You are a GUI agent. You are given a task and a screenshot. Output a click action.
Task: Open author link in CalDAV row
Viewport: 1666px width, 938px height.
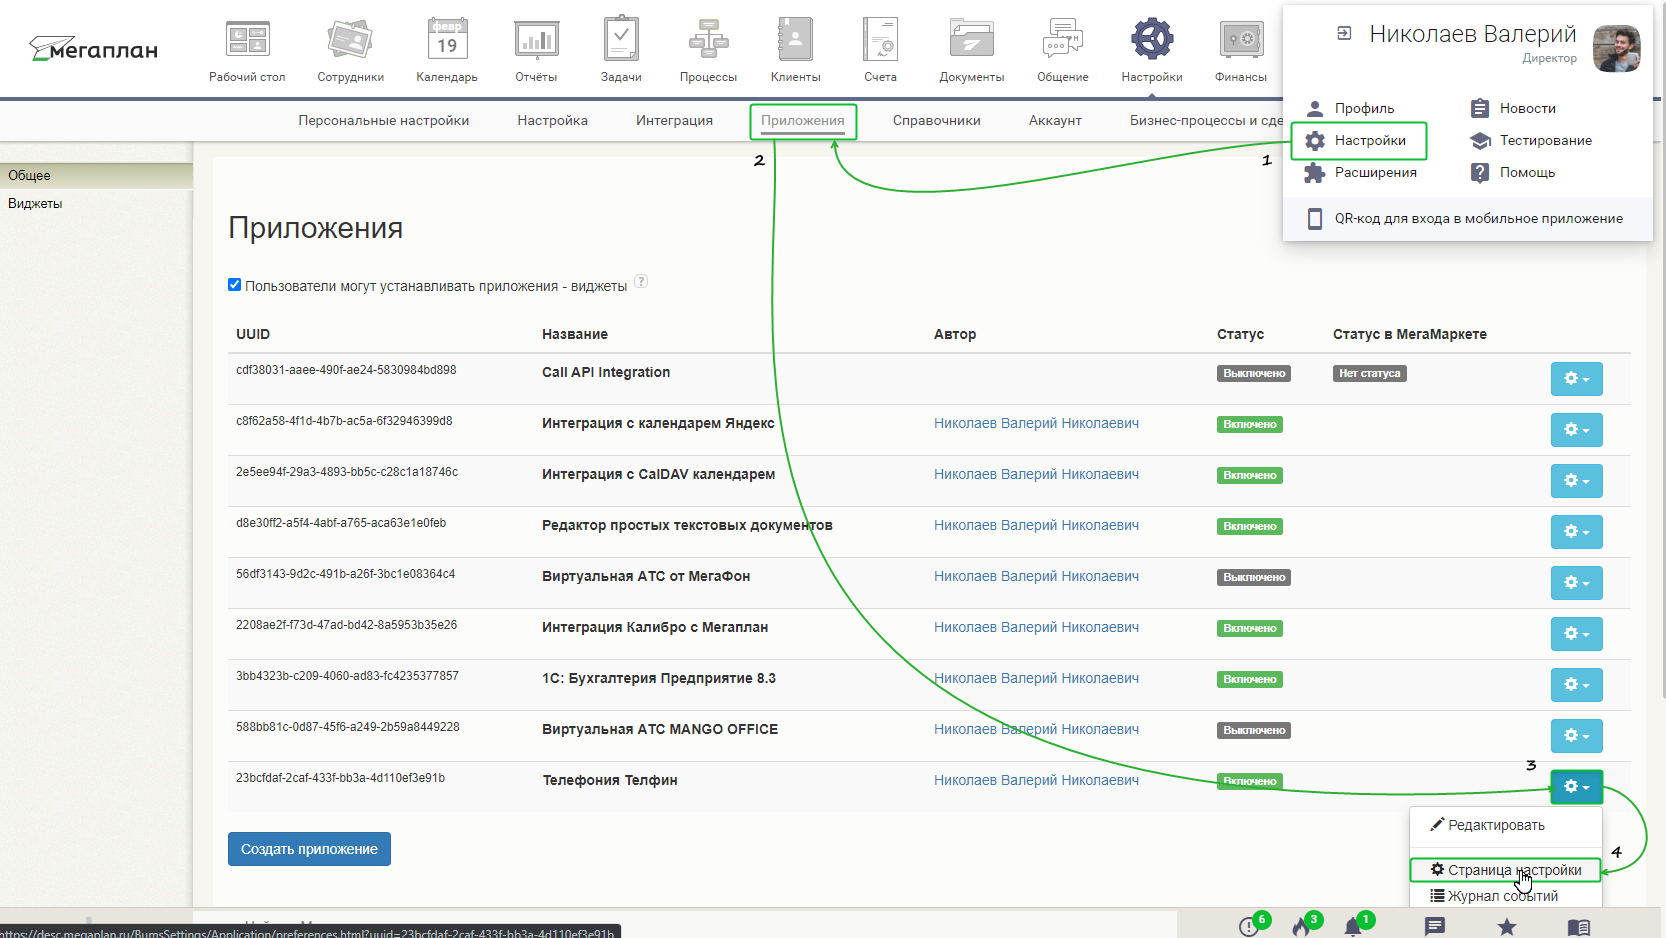click(x=1036, y=474)
